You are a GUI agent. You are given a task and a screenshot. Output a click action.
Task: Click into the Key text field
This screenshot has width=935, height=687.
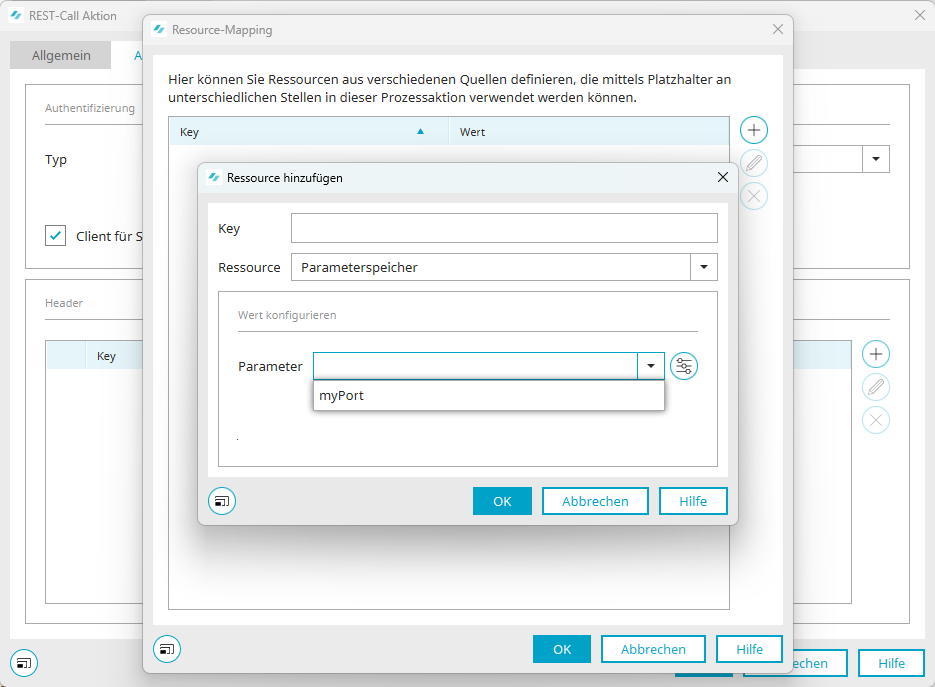tap(504, 228)
